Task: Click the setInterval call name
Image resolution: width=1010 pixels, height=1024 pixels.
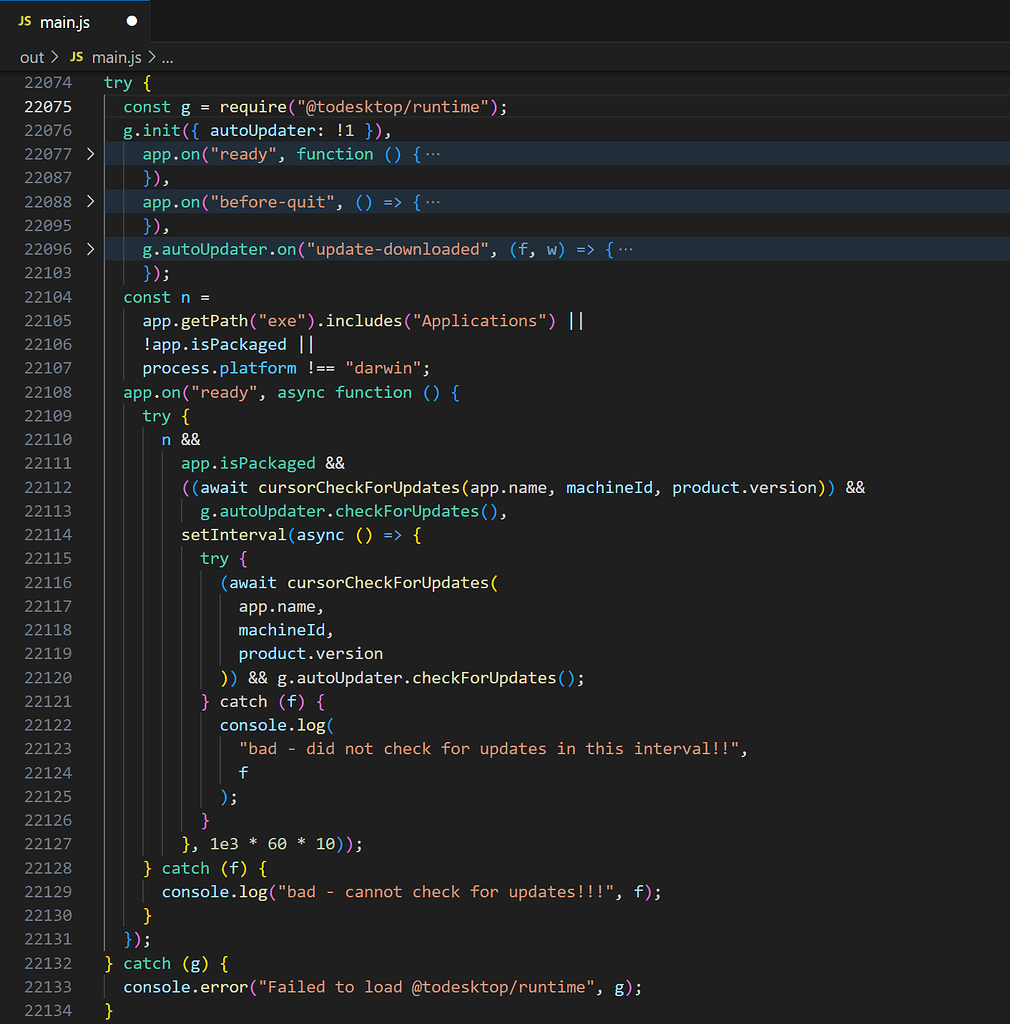Action: 234,535
